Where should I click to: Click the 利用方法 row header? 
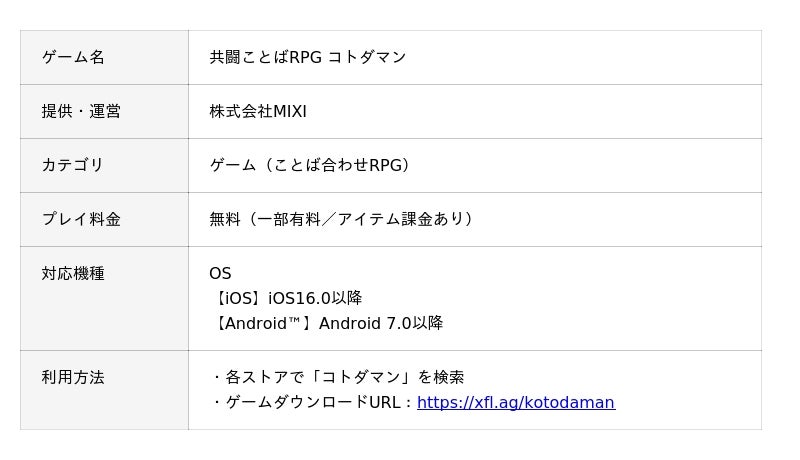pyautogui.click(x=73, y=377)
